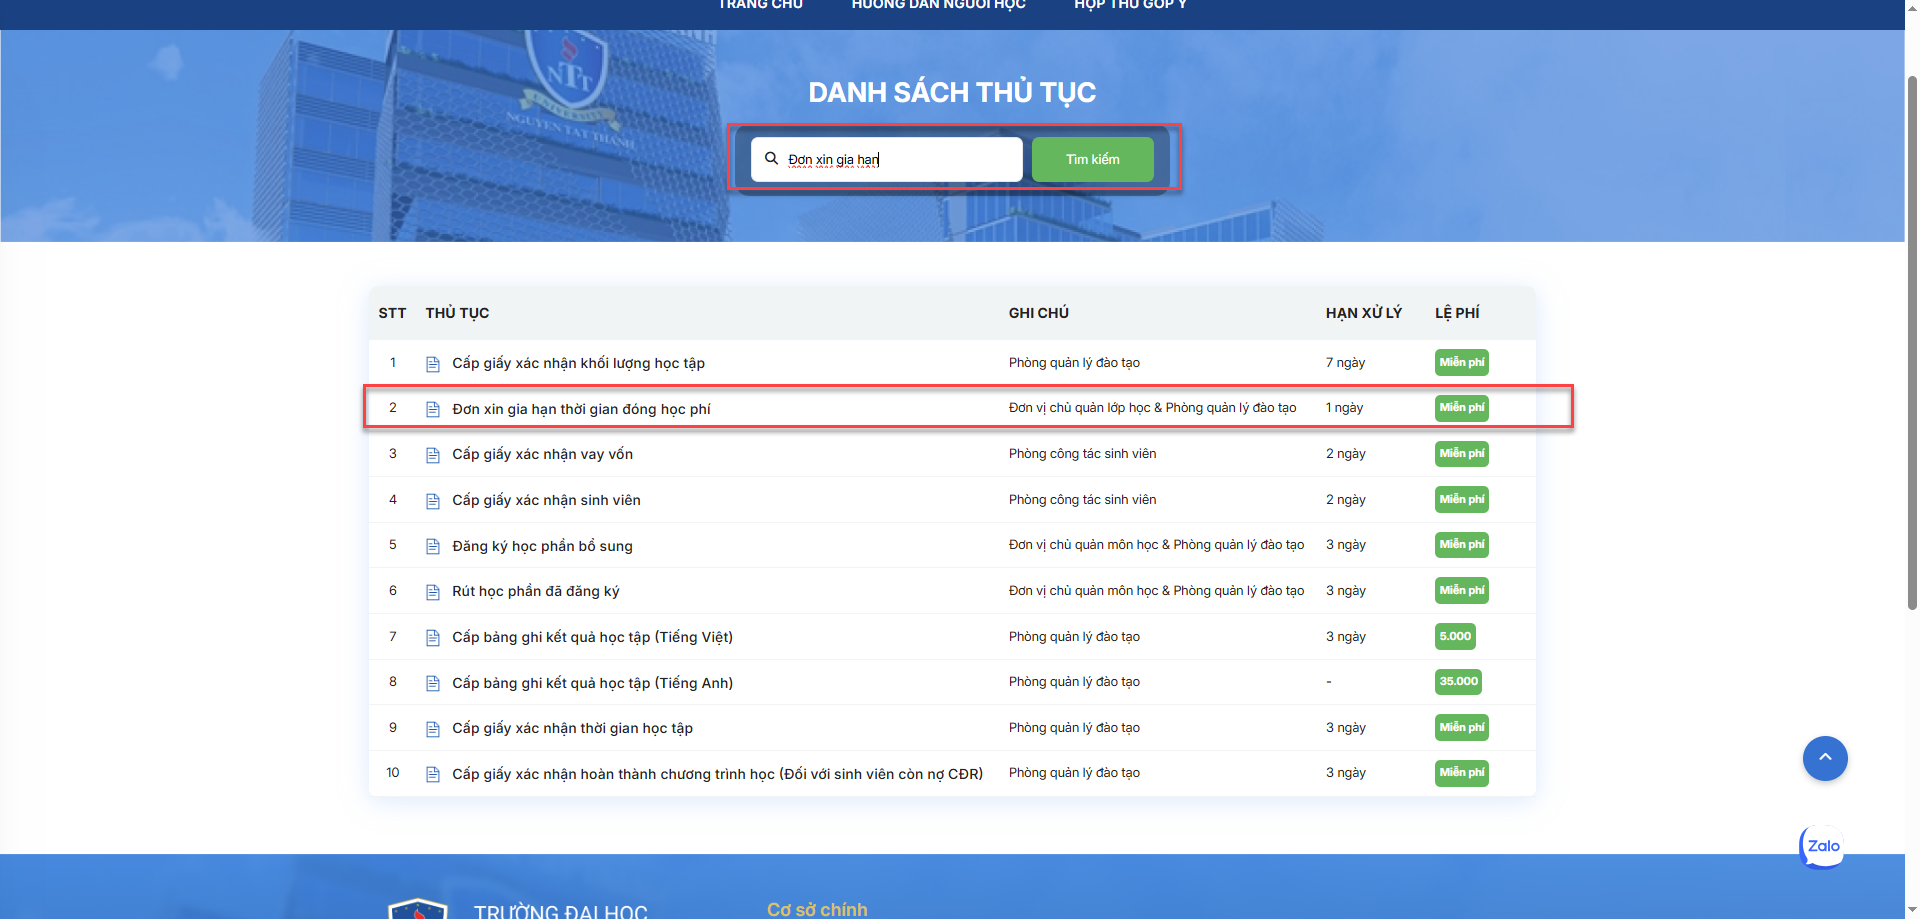Viewport: 1920px width, 919px height.
Task: Open Cấp bảng ghi kết quả học tập (Tiếng Anh)
Action: coord(592,683)
